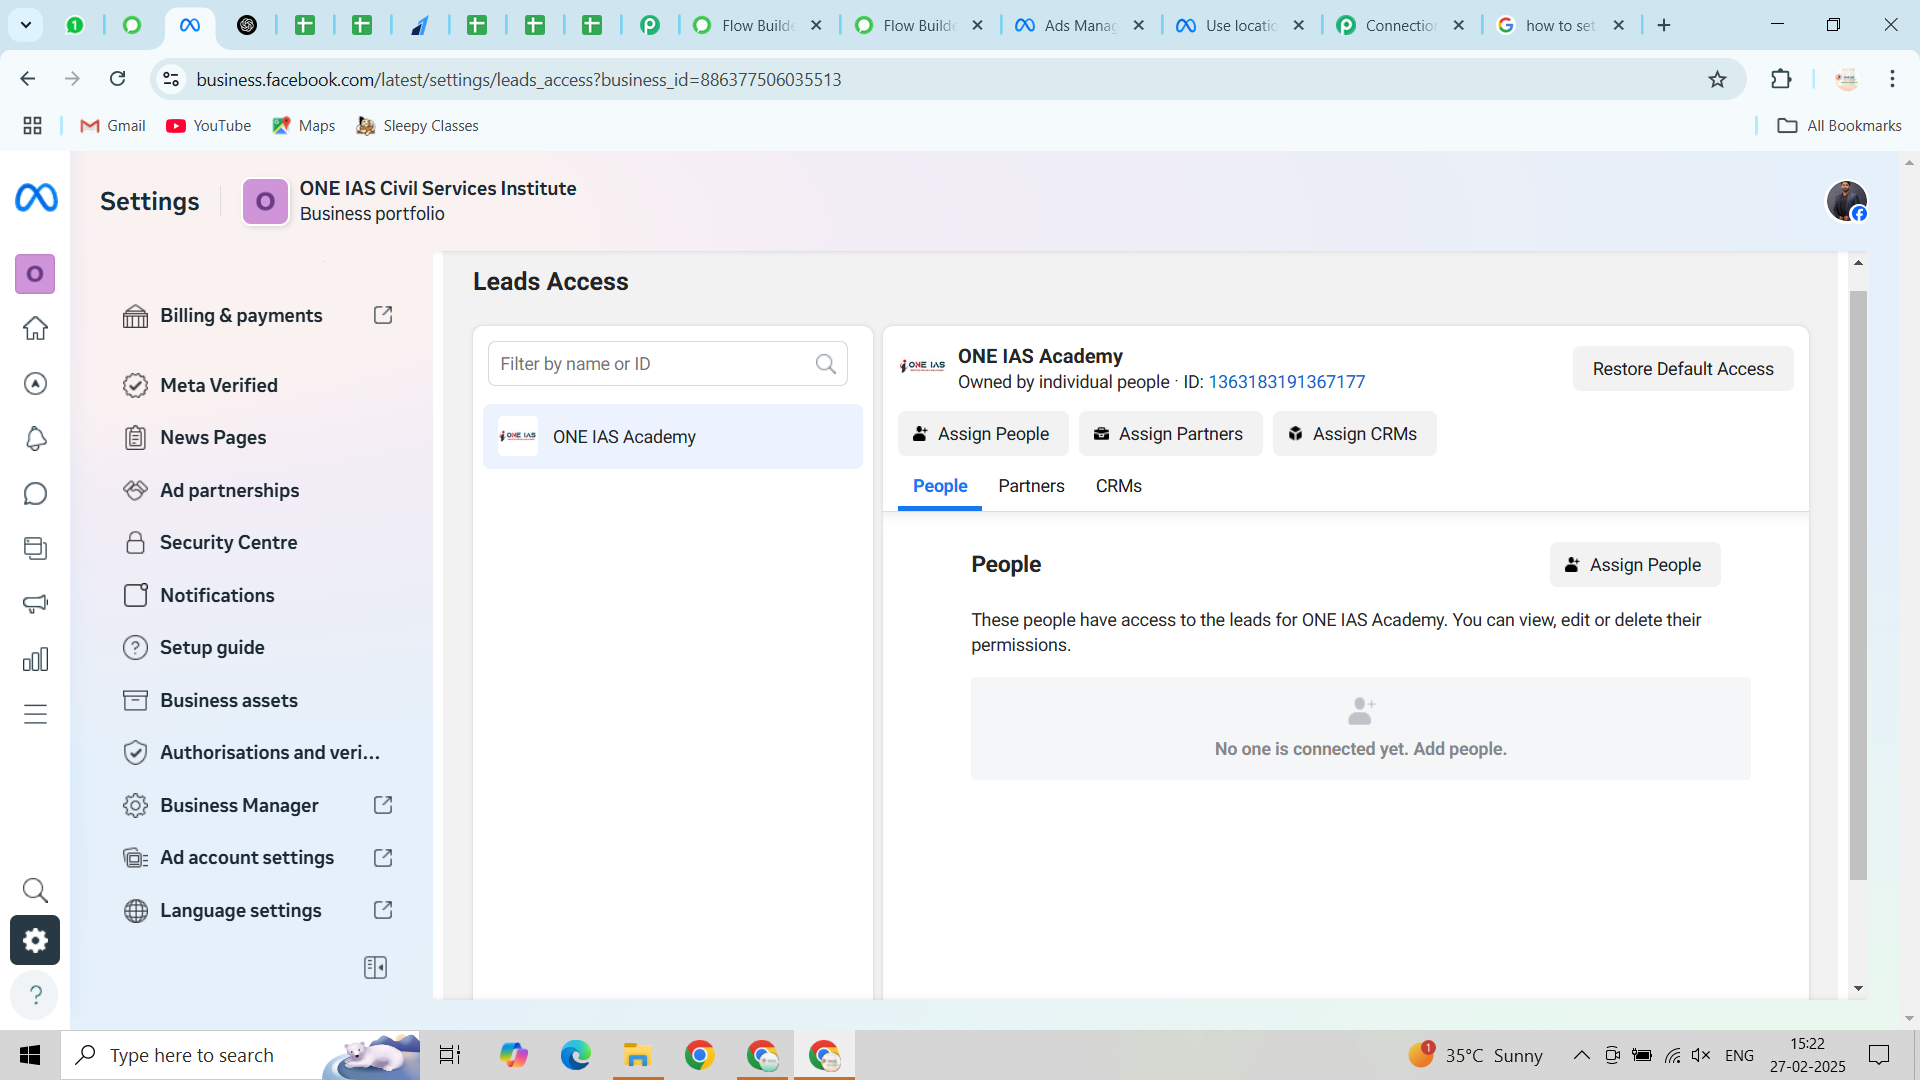Image resolution: width=1920 pixels, height=1080 pixels.
Task: Click the profile avatar picture
Action: [x=1846, y=201]
